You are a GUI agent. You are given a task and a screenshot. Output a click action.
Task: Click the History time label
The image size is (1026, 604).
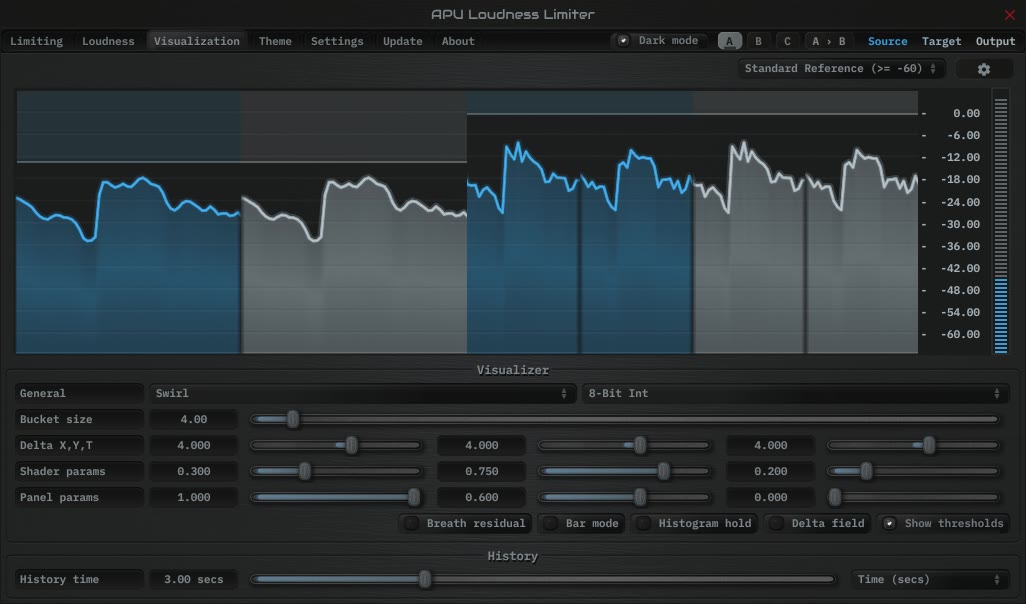(x=79, y=579)
